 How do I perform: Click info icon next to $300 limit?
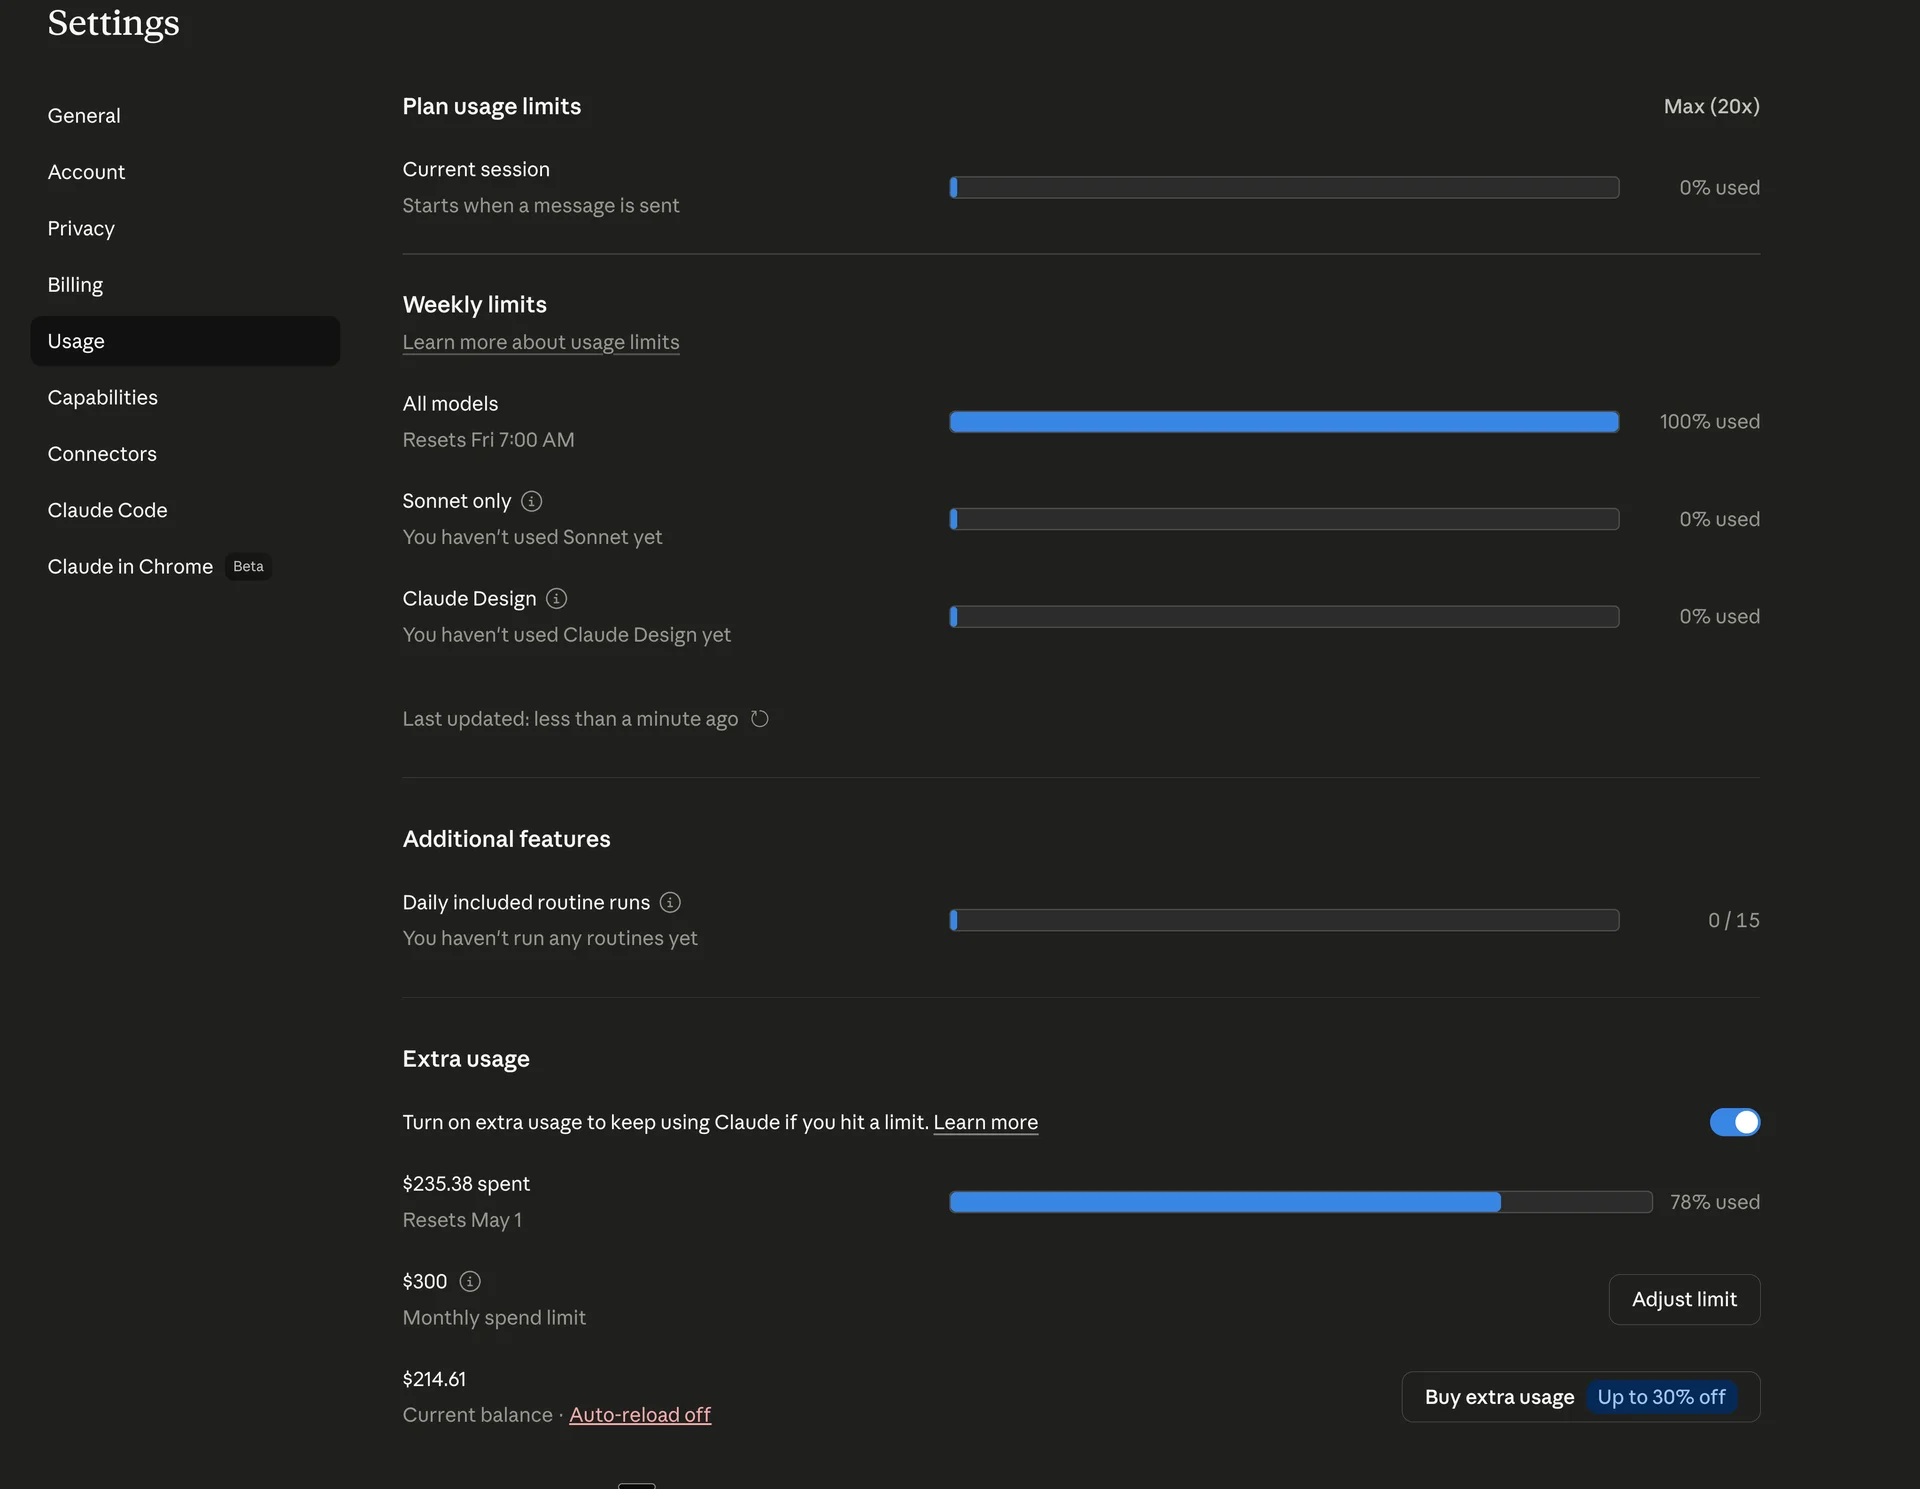(x=470, y=1281)
